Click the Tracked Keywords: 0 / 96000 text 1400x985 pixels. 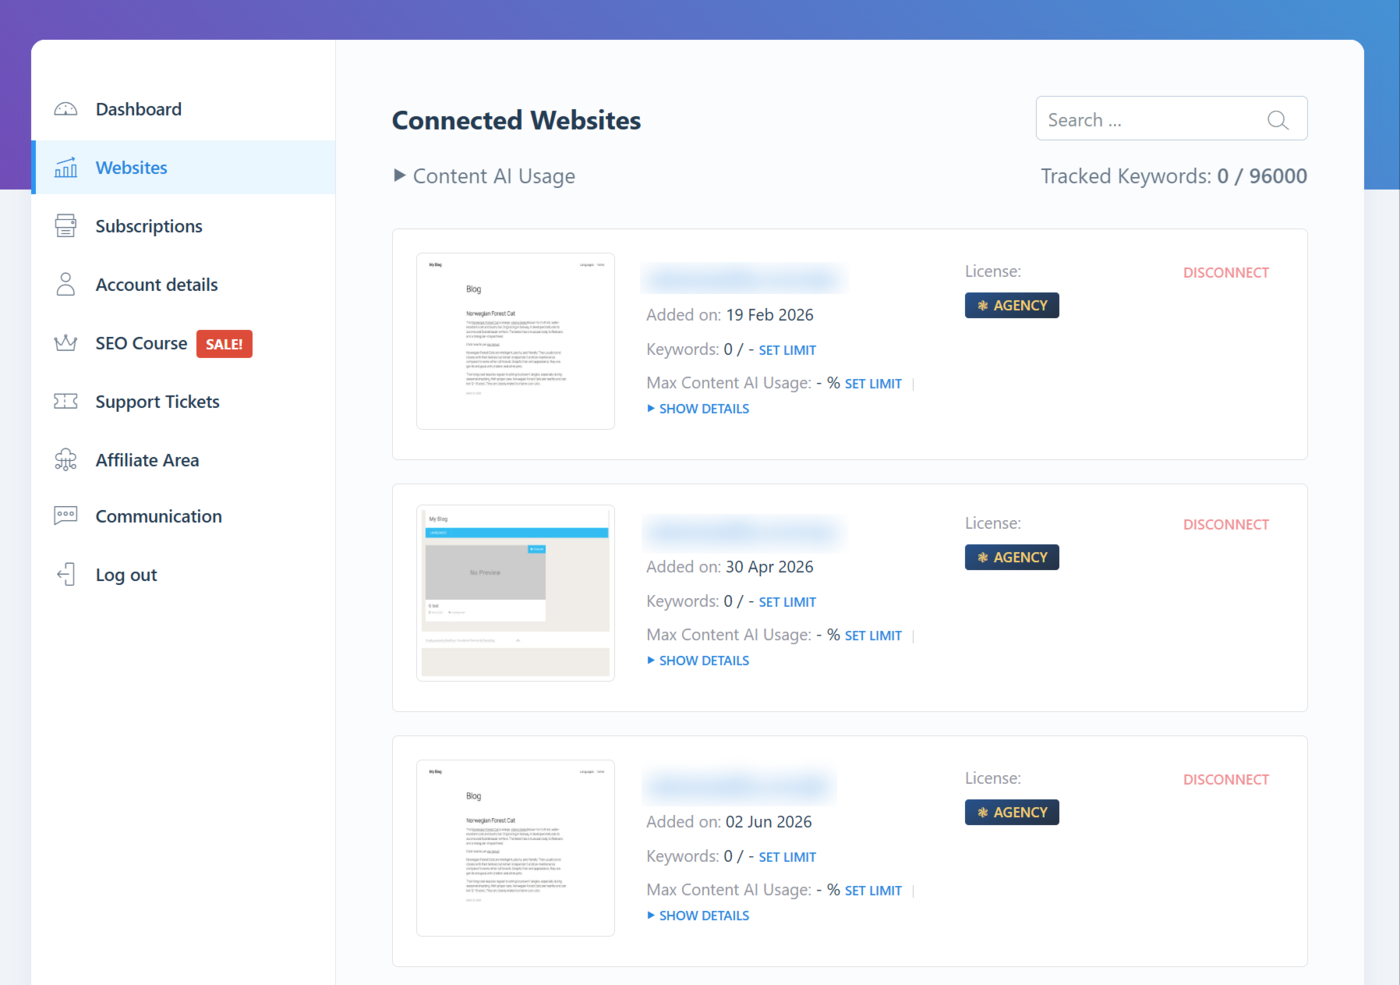(x=1174, y=176)
